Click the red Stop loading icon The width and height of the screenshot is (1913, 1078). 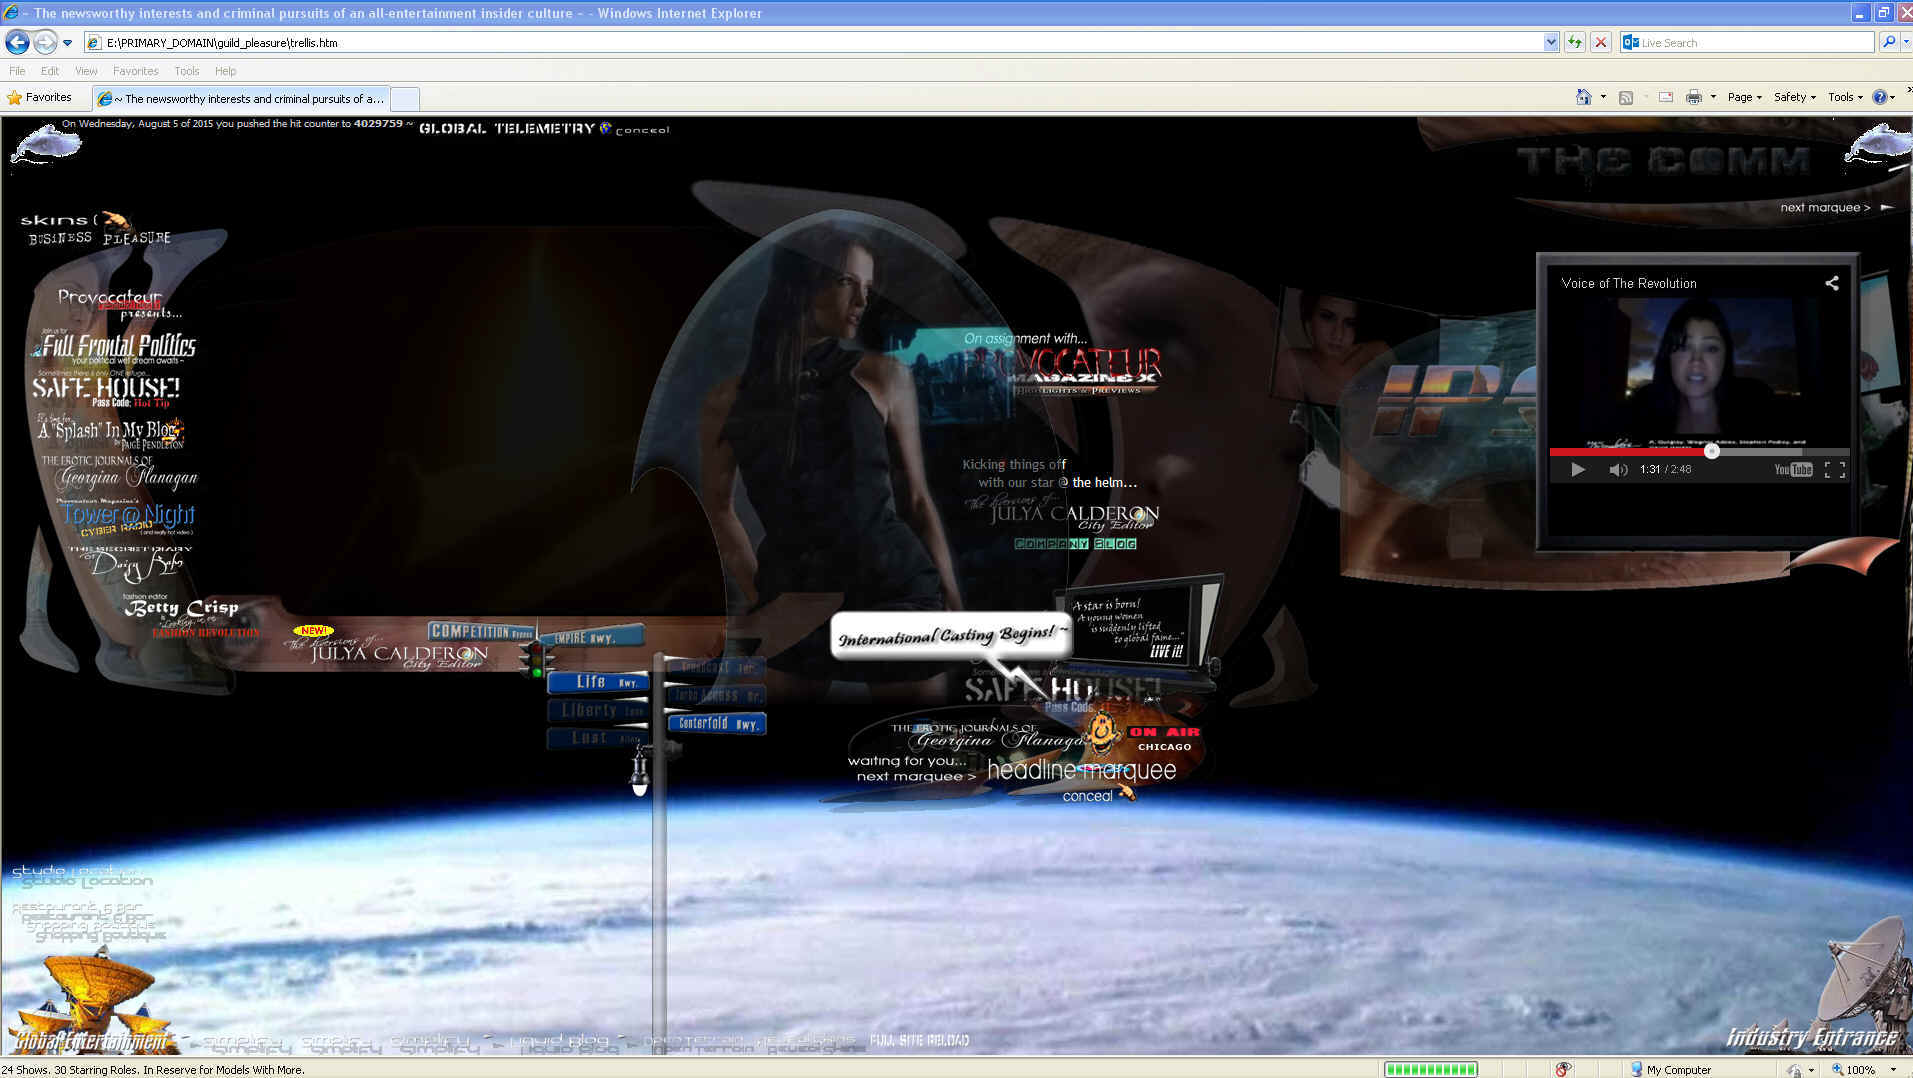[x=1601, y=43]
